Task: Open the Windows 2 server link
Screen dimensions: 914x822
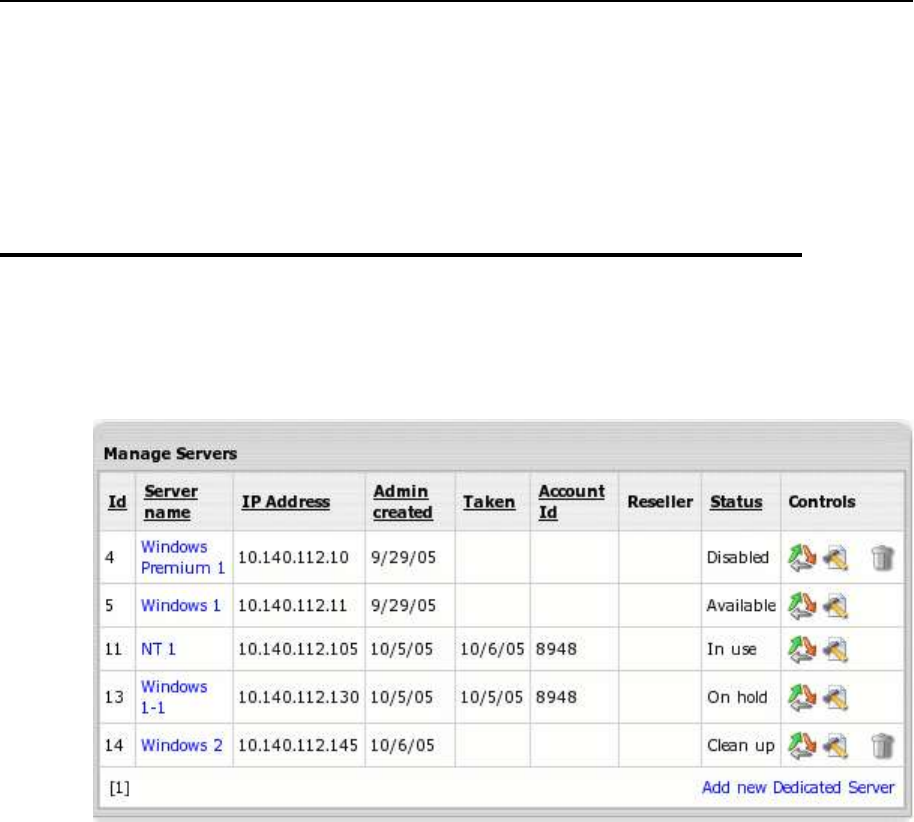Action: (181, 746)
